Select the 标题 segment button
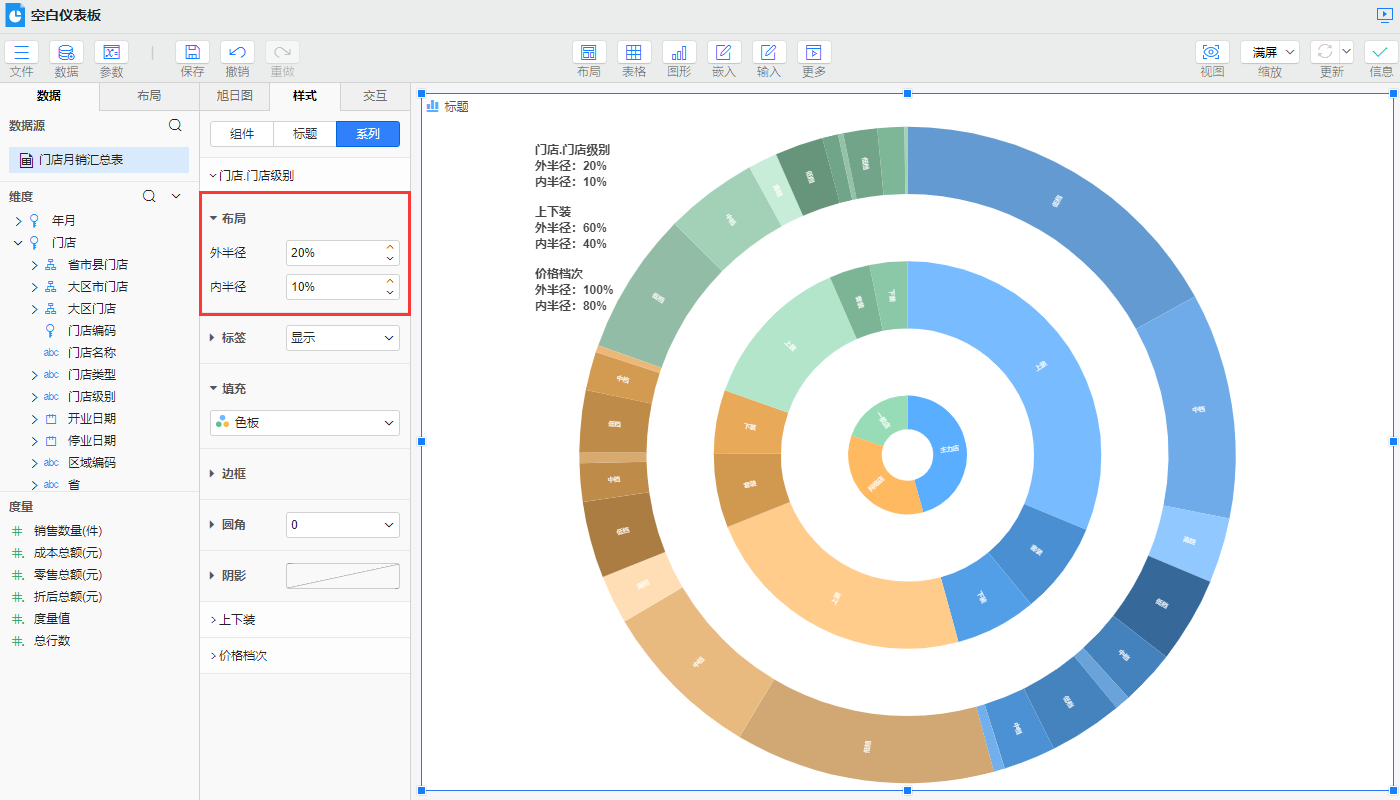 [x=305, y=134]
